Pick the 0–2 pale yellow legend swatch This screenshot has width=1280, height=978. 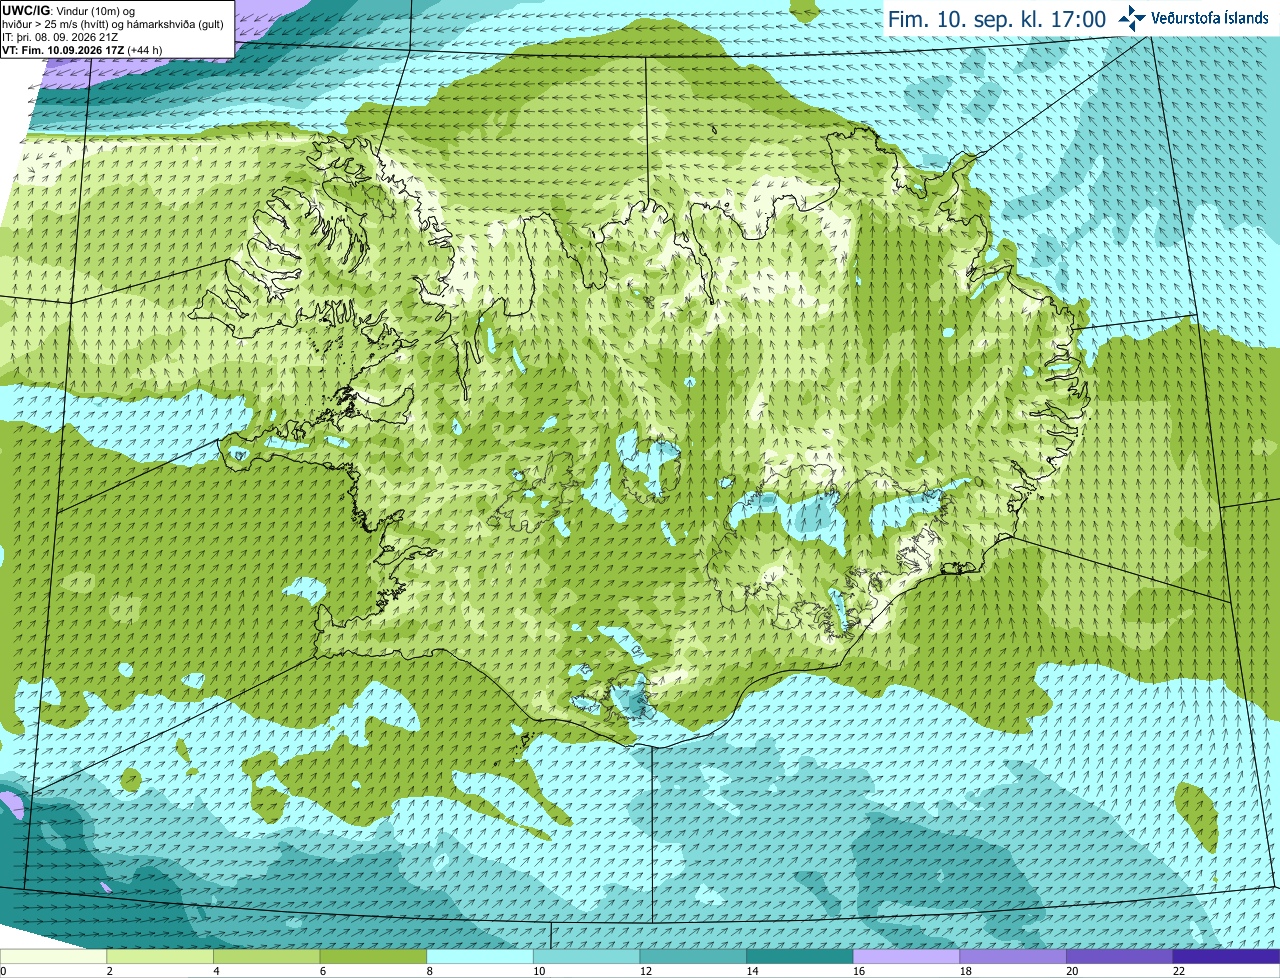[x=53, y=957]
